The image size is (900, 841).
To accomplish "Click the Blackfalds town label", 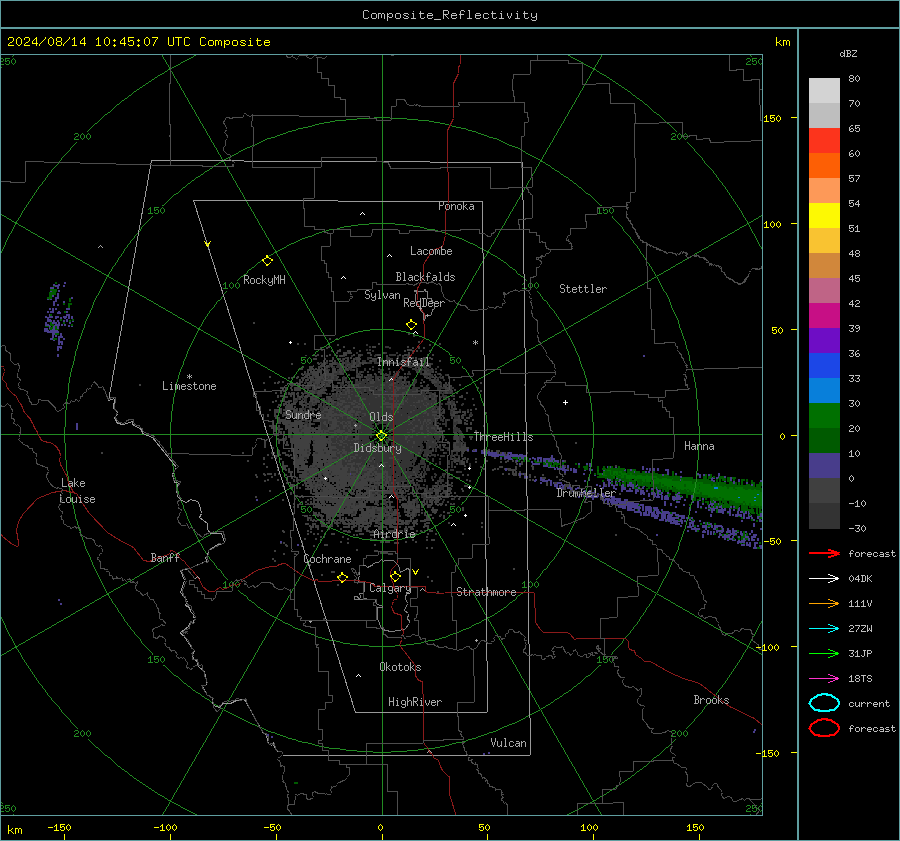I will pyautogui.click(x=425, y=277).
